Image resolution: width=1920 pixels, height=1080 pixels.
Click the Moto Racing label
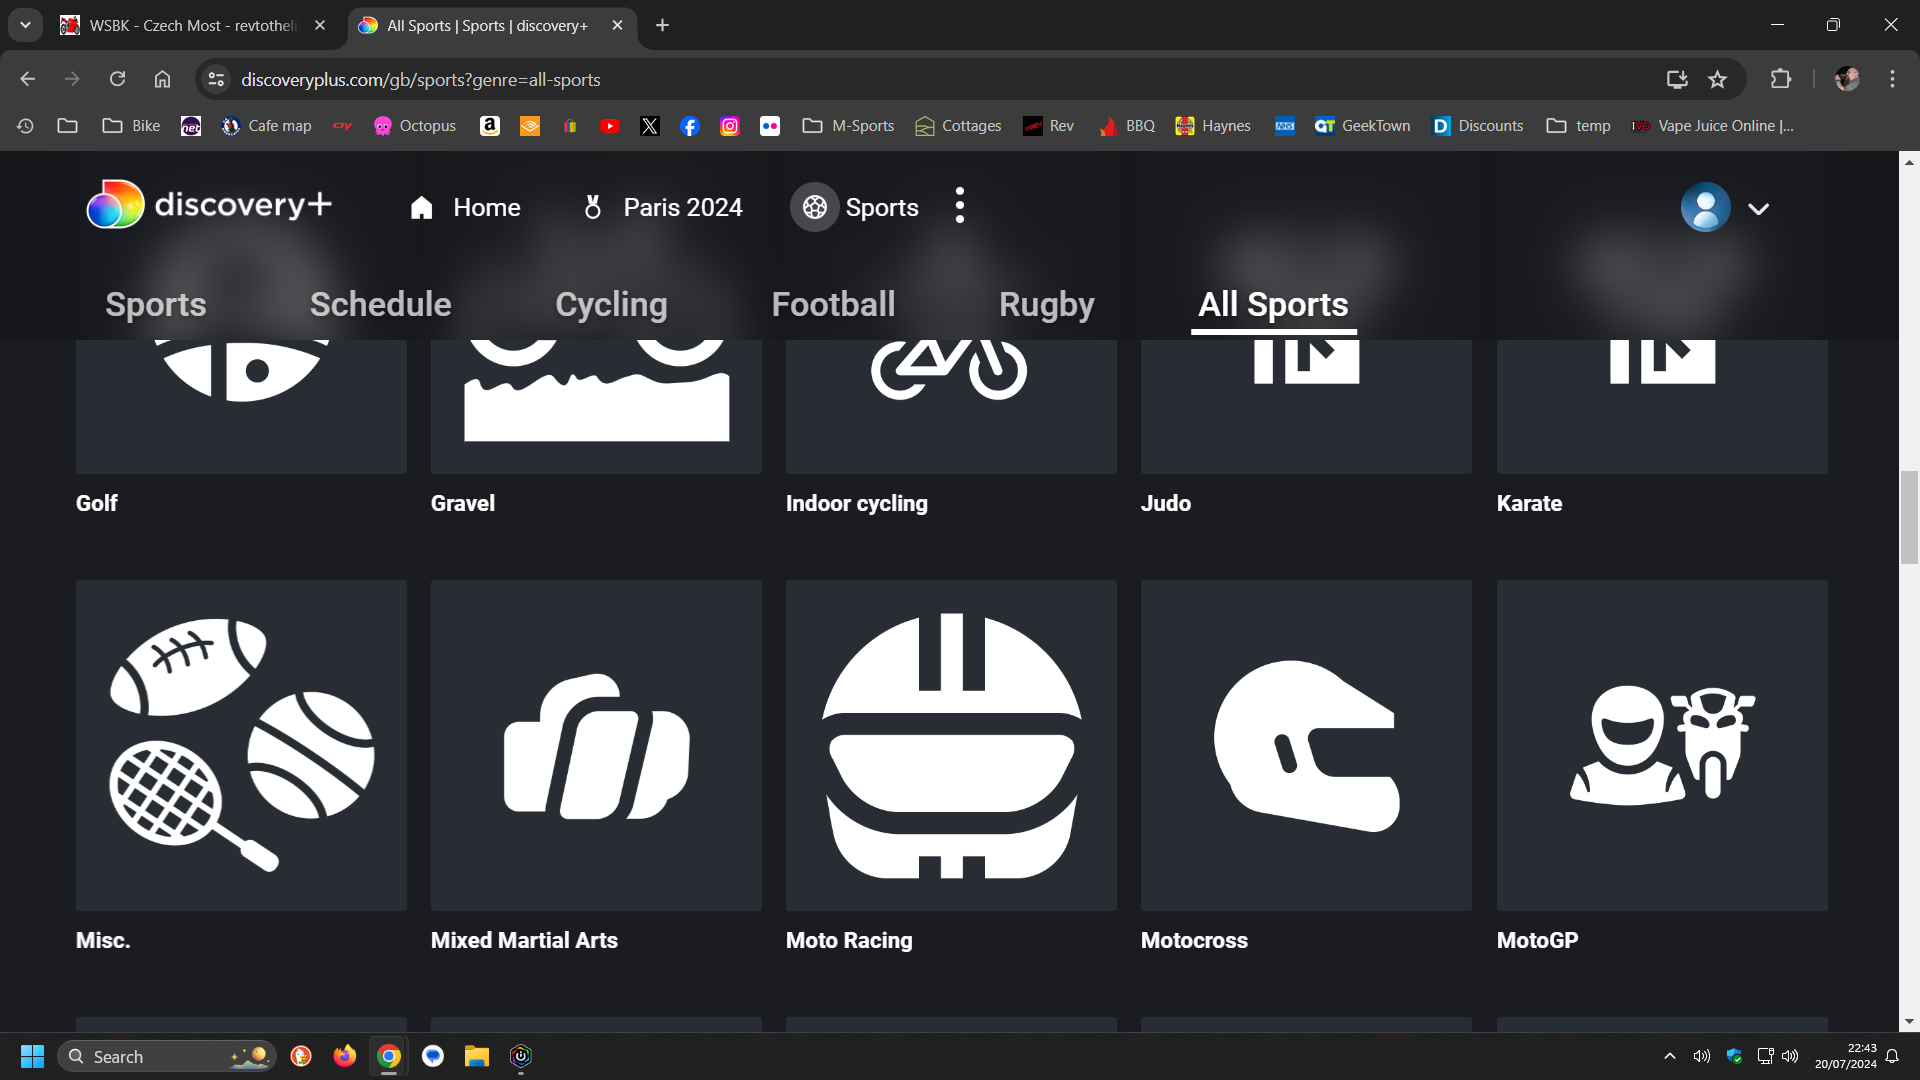pos(849,940)
